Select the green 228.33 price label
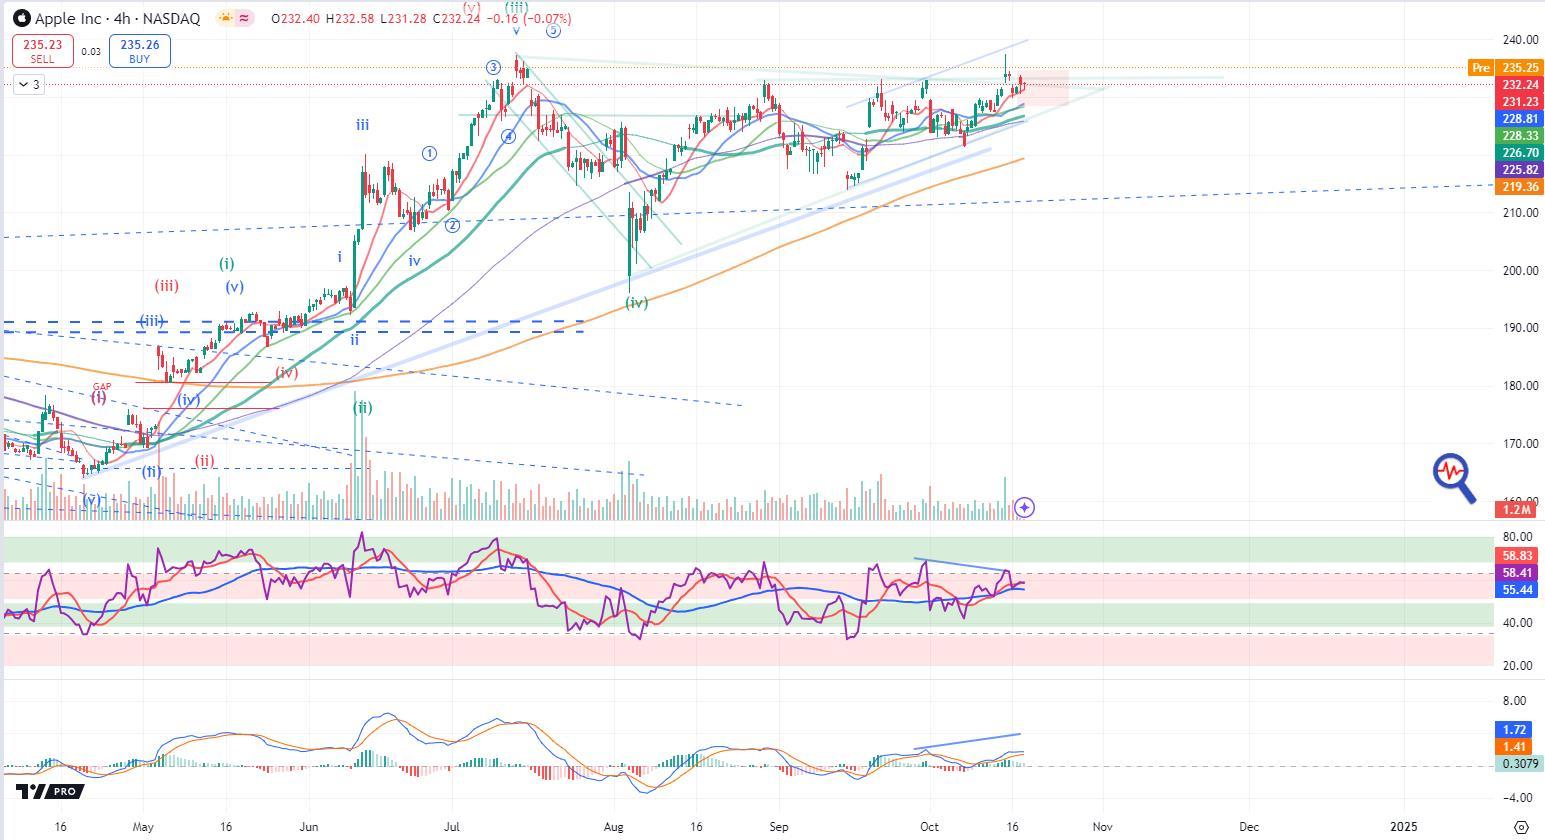The height and width of the screenshot is (840, 1545). point(1520,136)
